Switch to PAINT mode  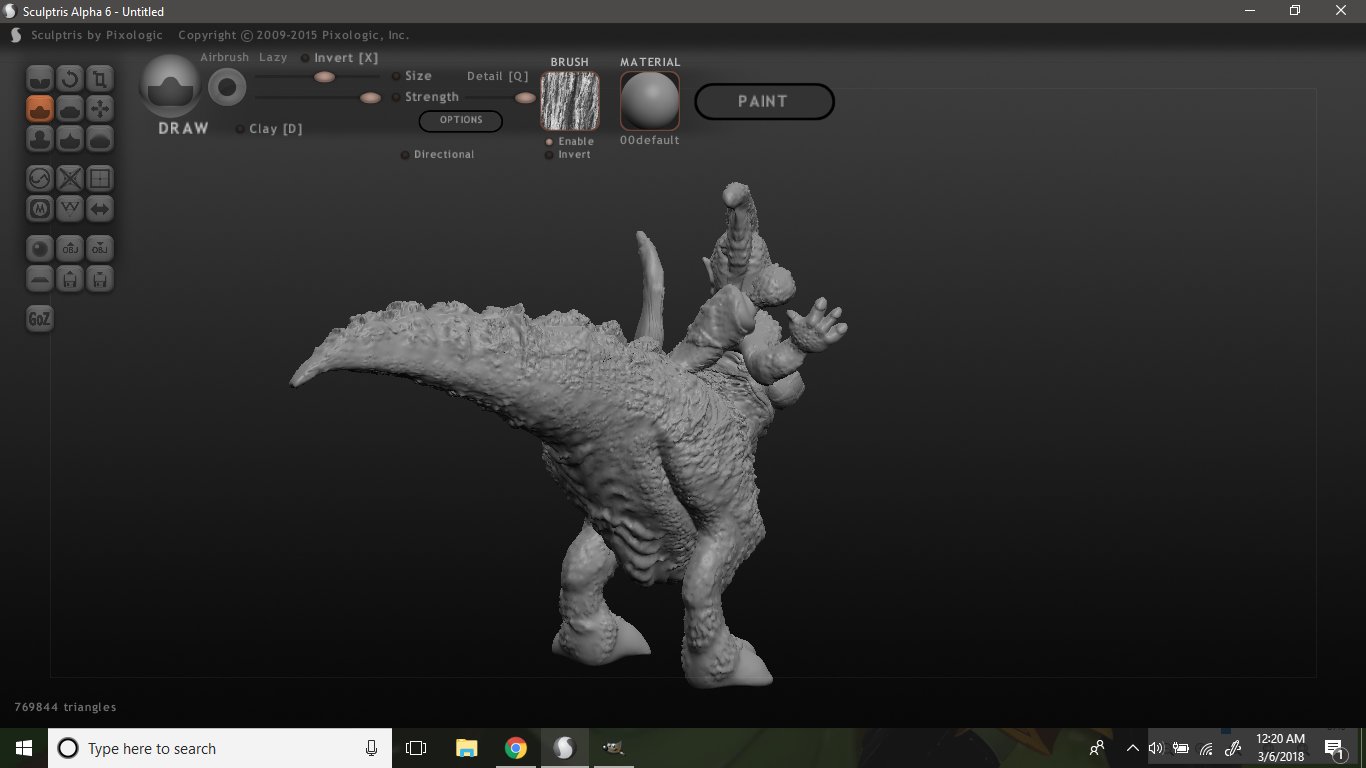tap(763, 101)
